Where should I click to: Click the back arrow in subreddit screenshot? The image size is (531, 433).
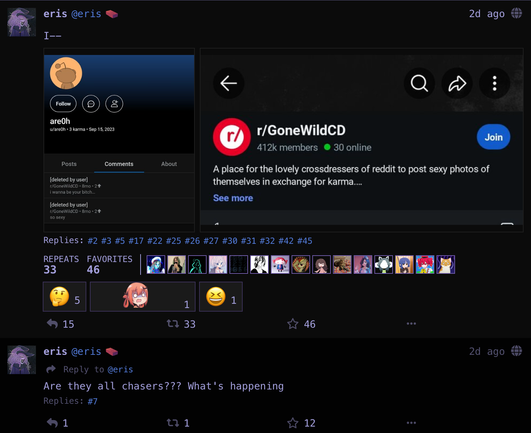click(x=229, y=83)
